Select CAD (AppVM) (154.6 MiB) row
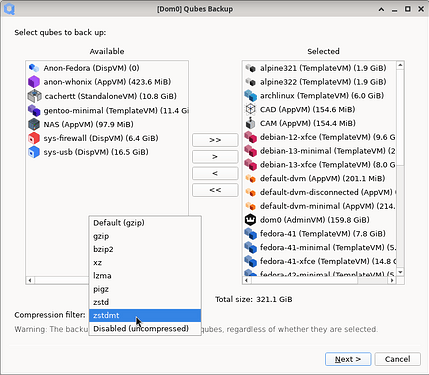Screen dimensions: 429x375 [x=319, y=109]
